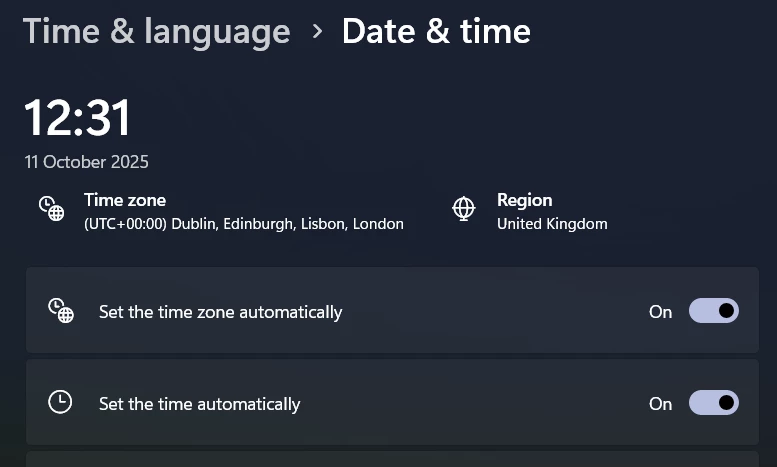Click the UTC+00:00 Dublin, Edinburgh, Lisbon, London text
The width and height of the screenshot is (777, 467).
pyautogui.click(x=244, y=224)
